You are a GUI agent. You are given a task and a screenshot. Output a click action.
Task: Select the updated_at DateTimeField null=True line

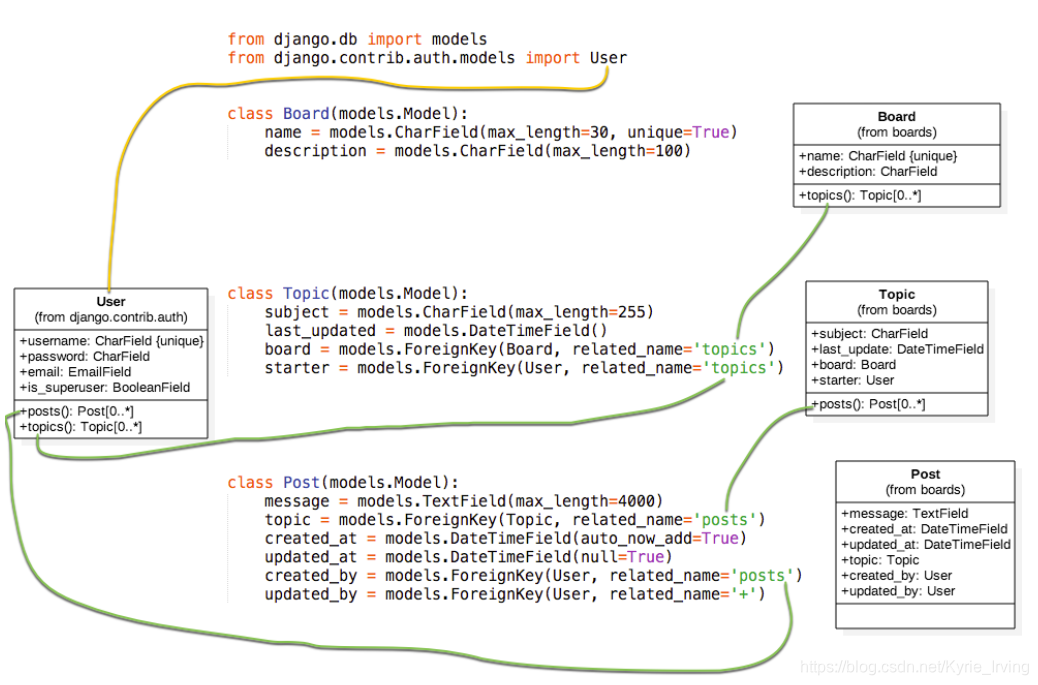pyautogui.click(x=468, y=557)
